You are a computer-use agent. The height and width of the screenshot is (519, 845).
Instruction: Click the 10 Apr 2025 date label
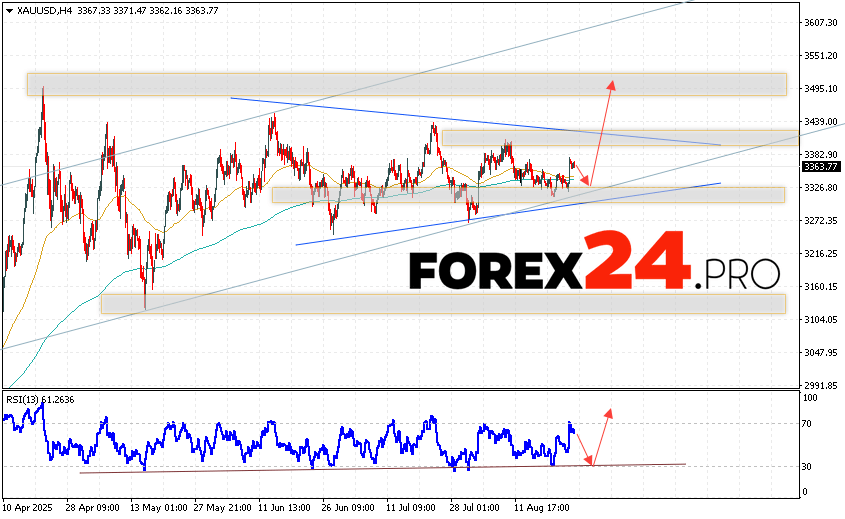click(28, 508)
